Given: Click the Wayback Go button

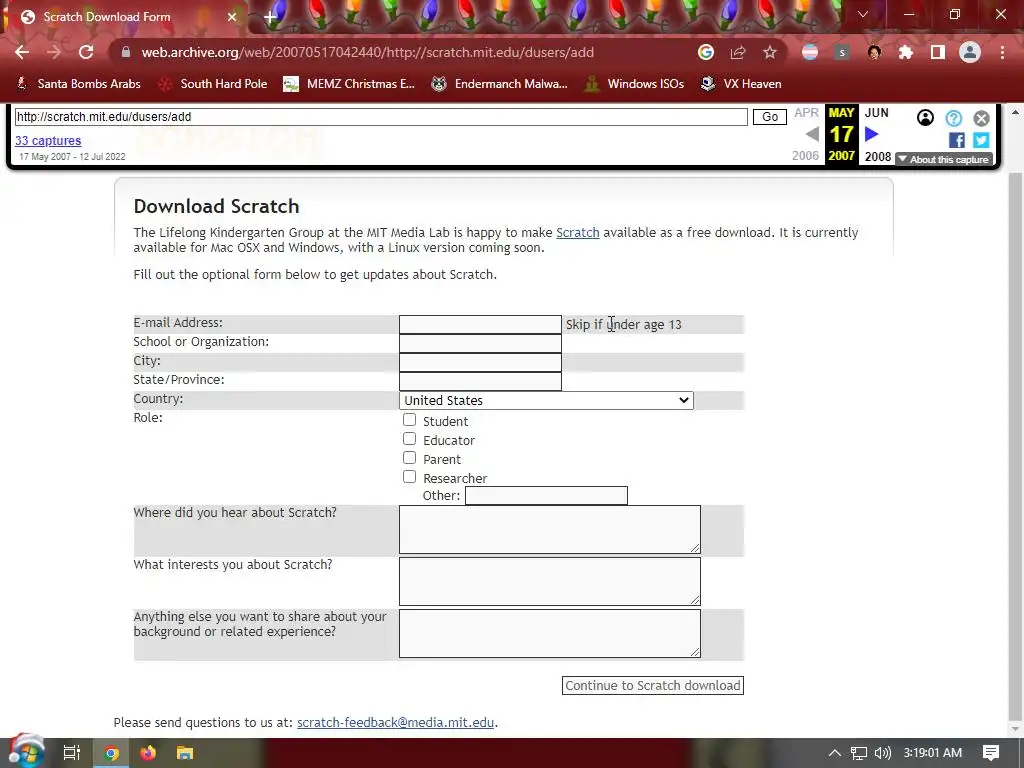Looking at the screenshot, I should (770, 117).
